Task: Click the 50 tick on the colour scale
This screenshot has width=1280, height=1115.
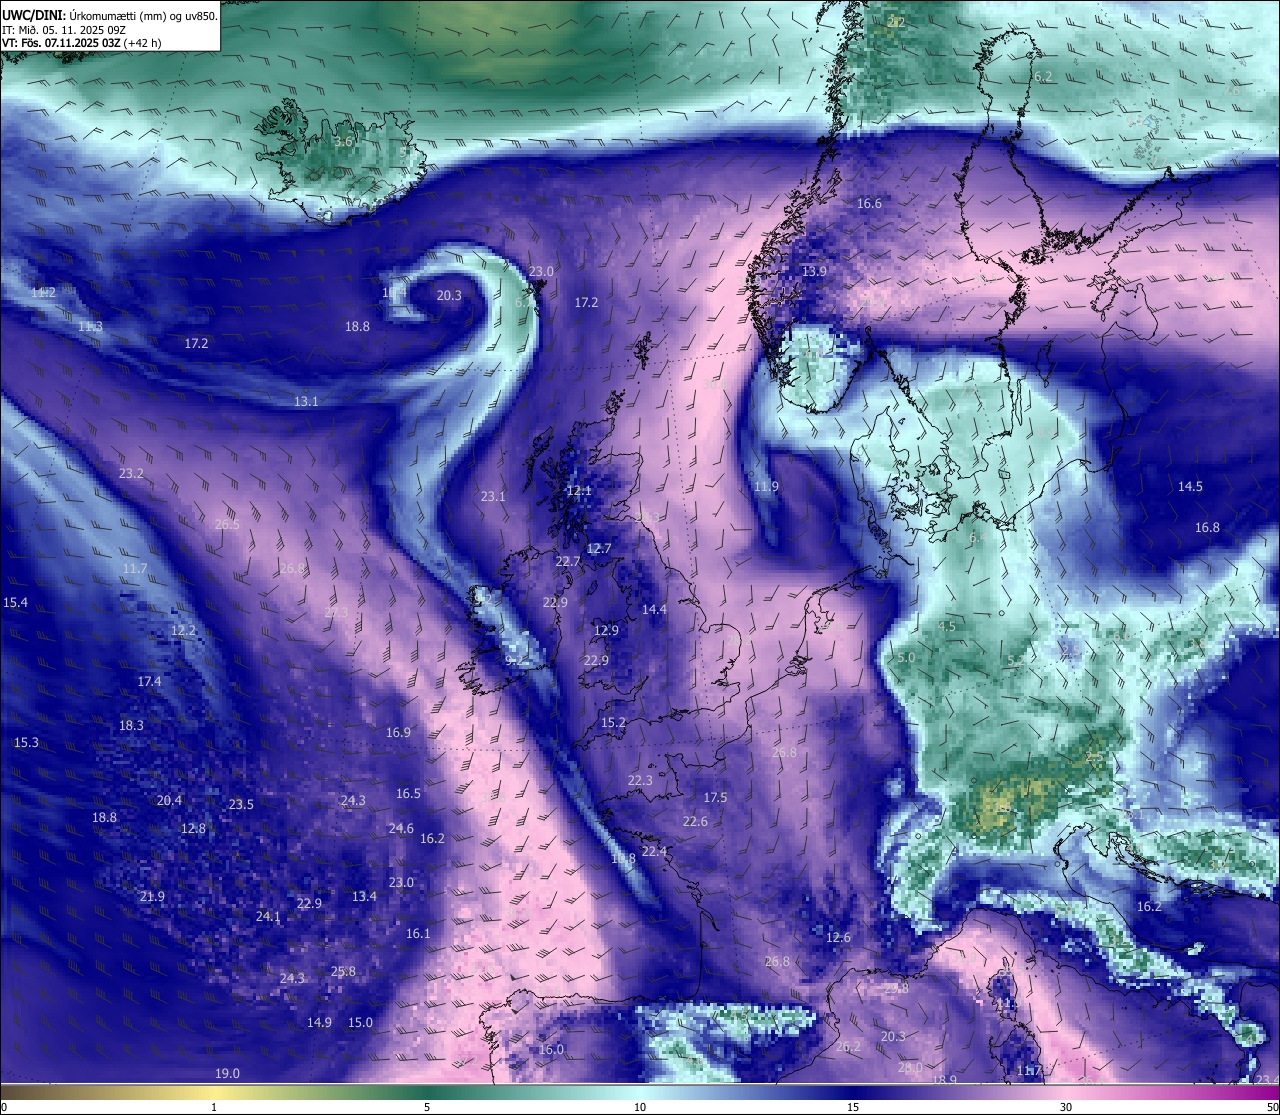Action: pyautogui.click(x=1272, y=1107)
